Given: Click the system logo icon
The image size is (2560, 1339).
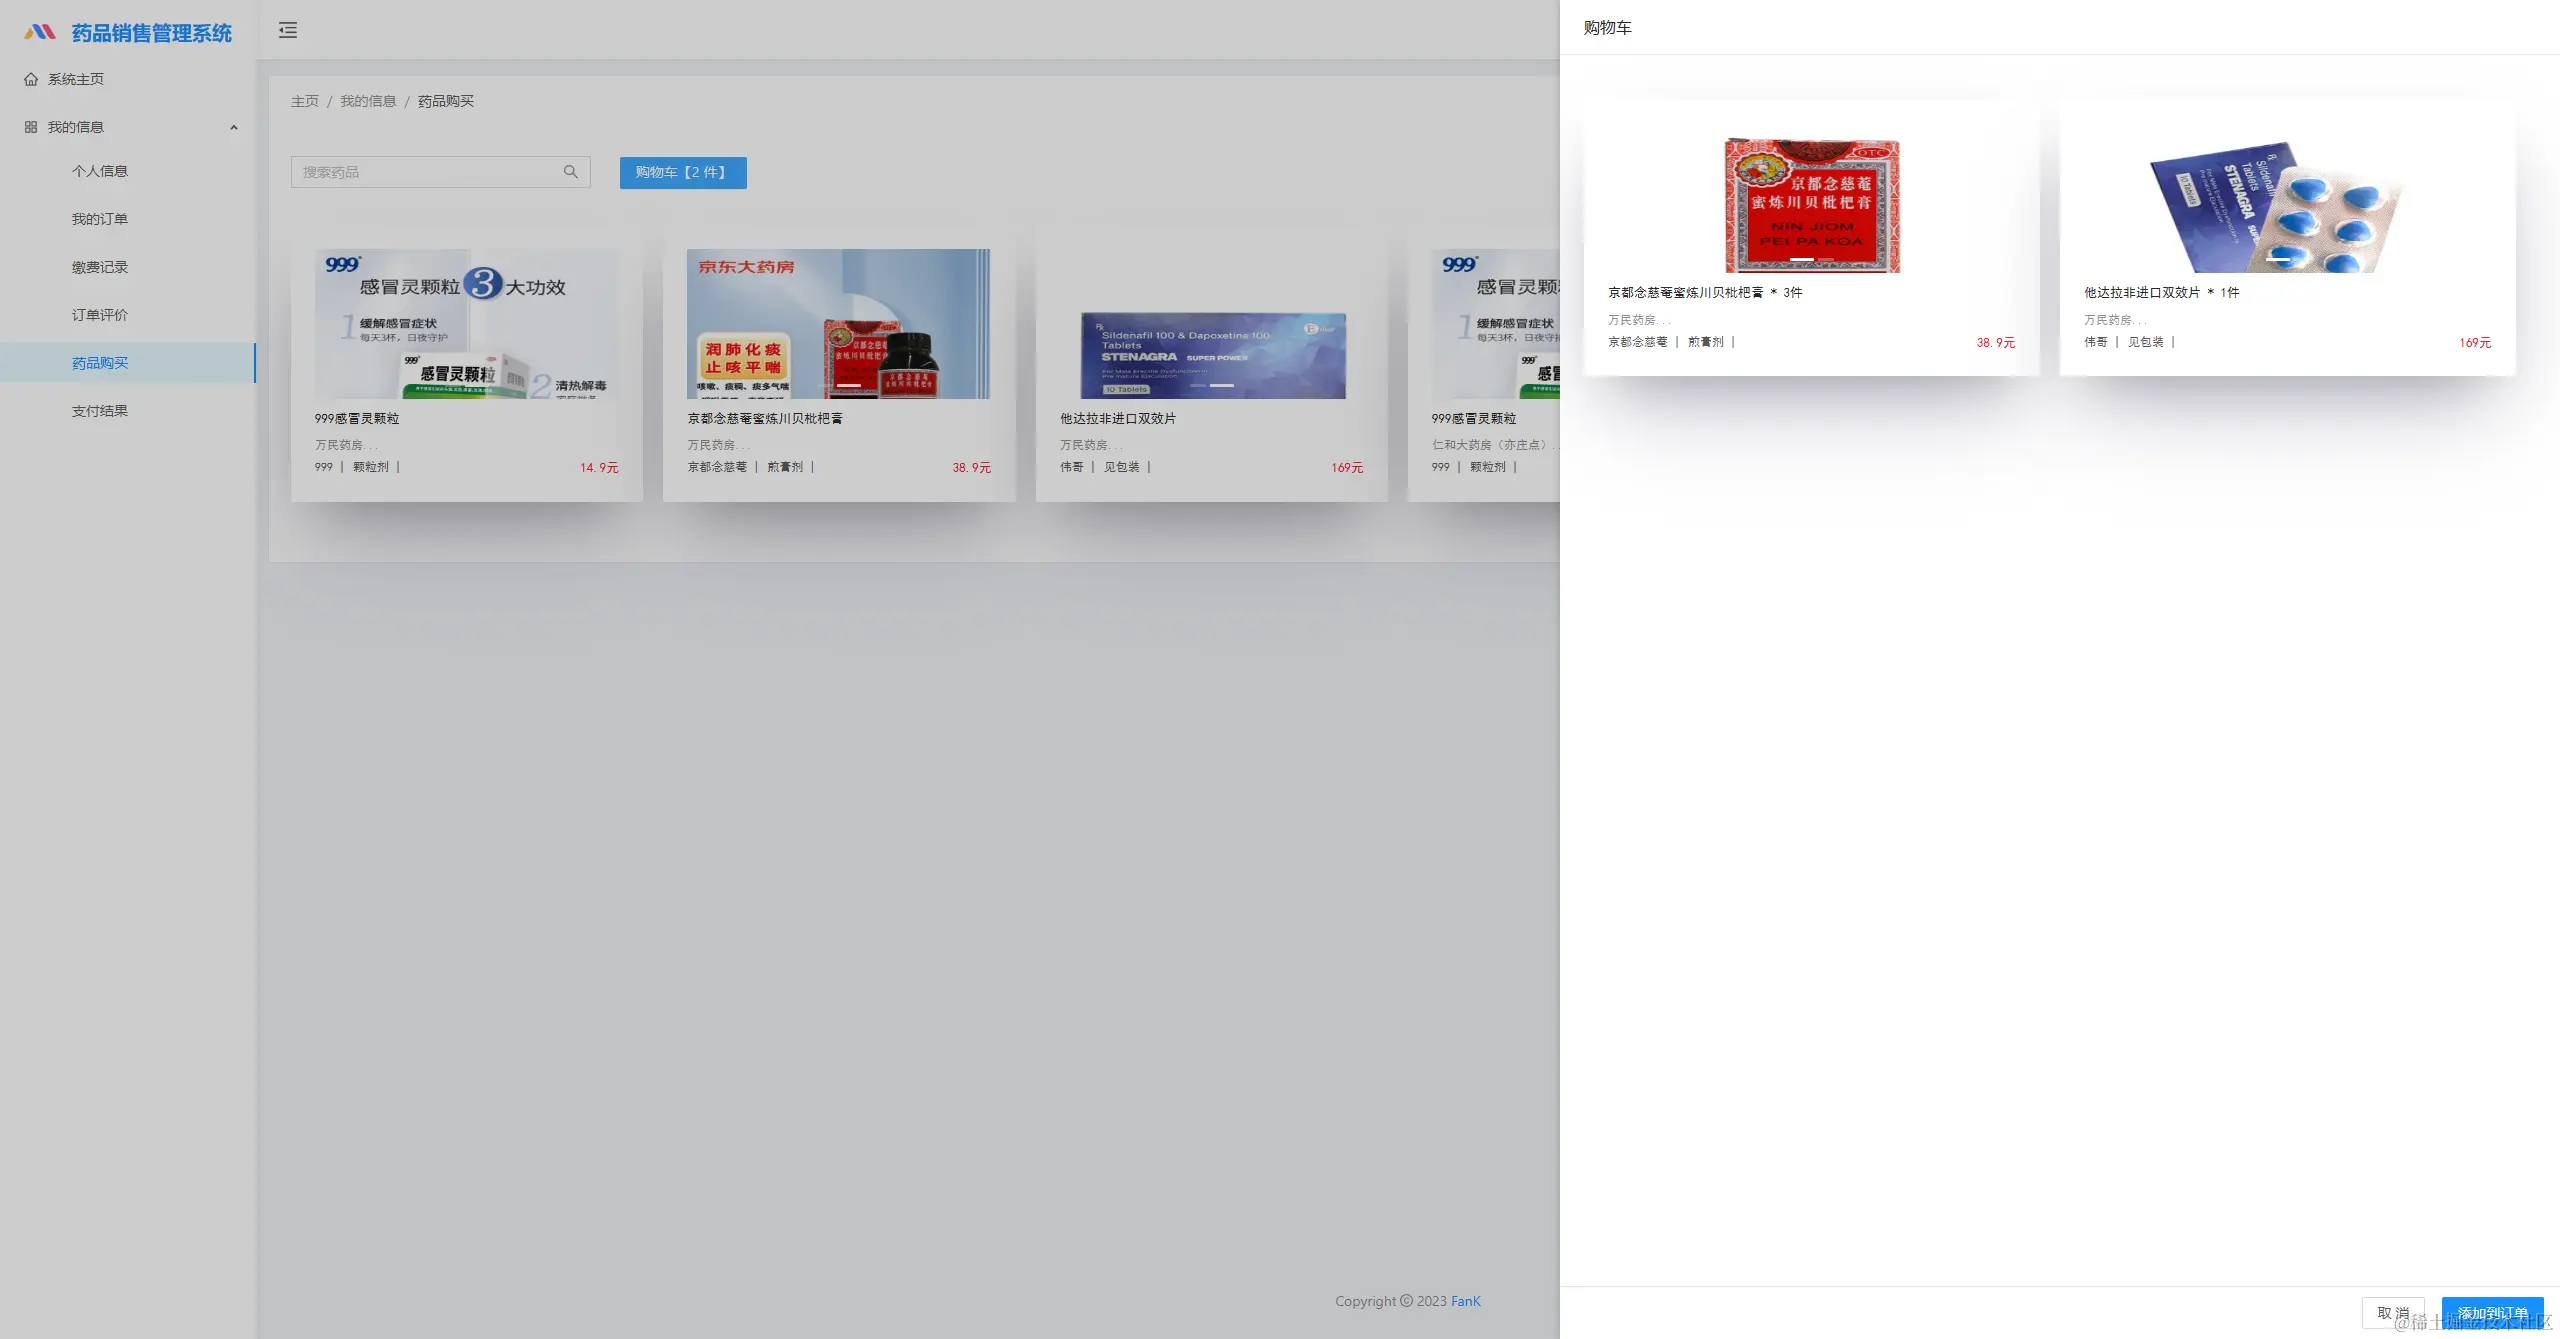Looking at the screenshot, I should tap(40, 32).
